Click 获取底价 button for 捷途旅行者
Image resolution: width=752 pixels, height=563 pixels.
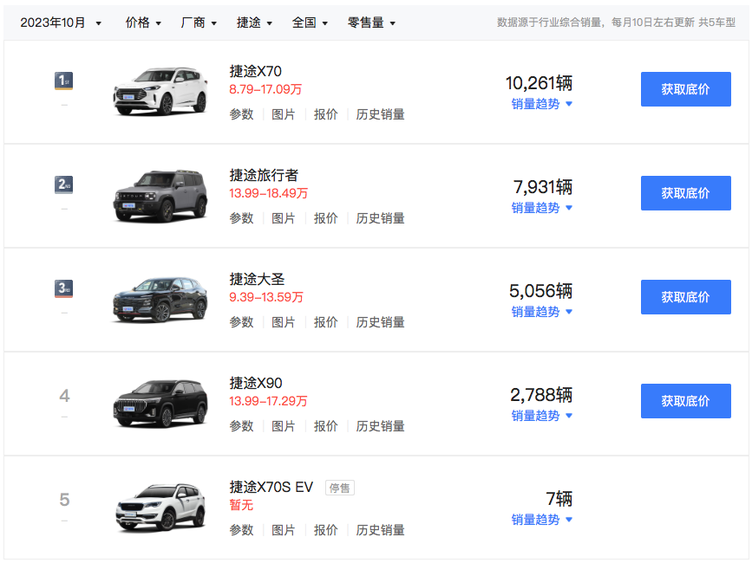click(685, 193)
